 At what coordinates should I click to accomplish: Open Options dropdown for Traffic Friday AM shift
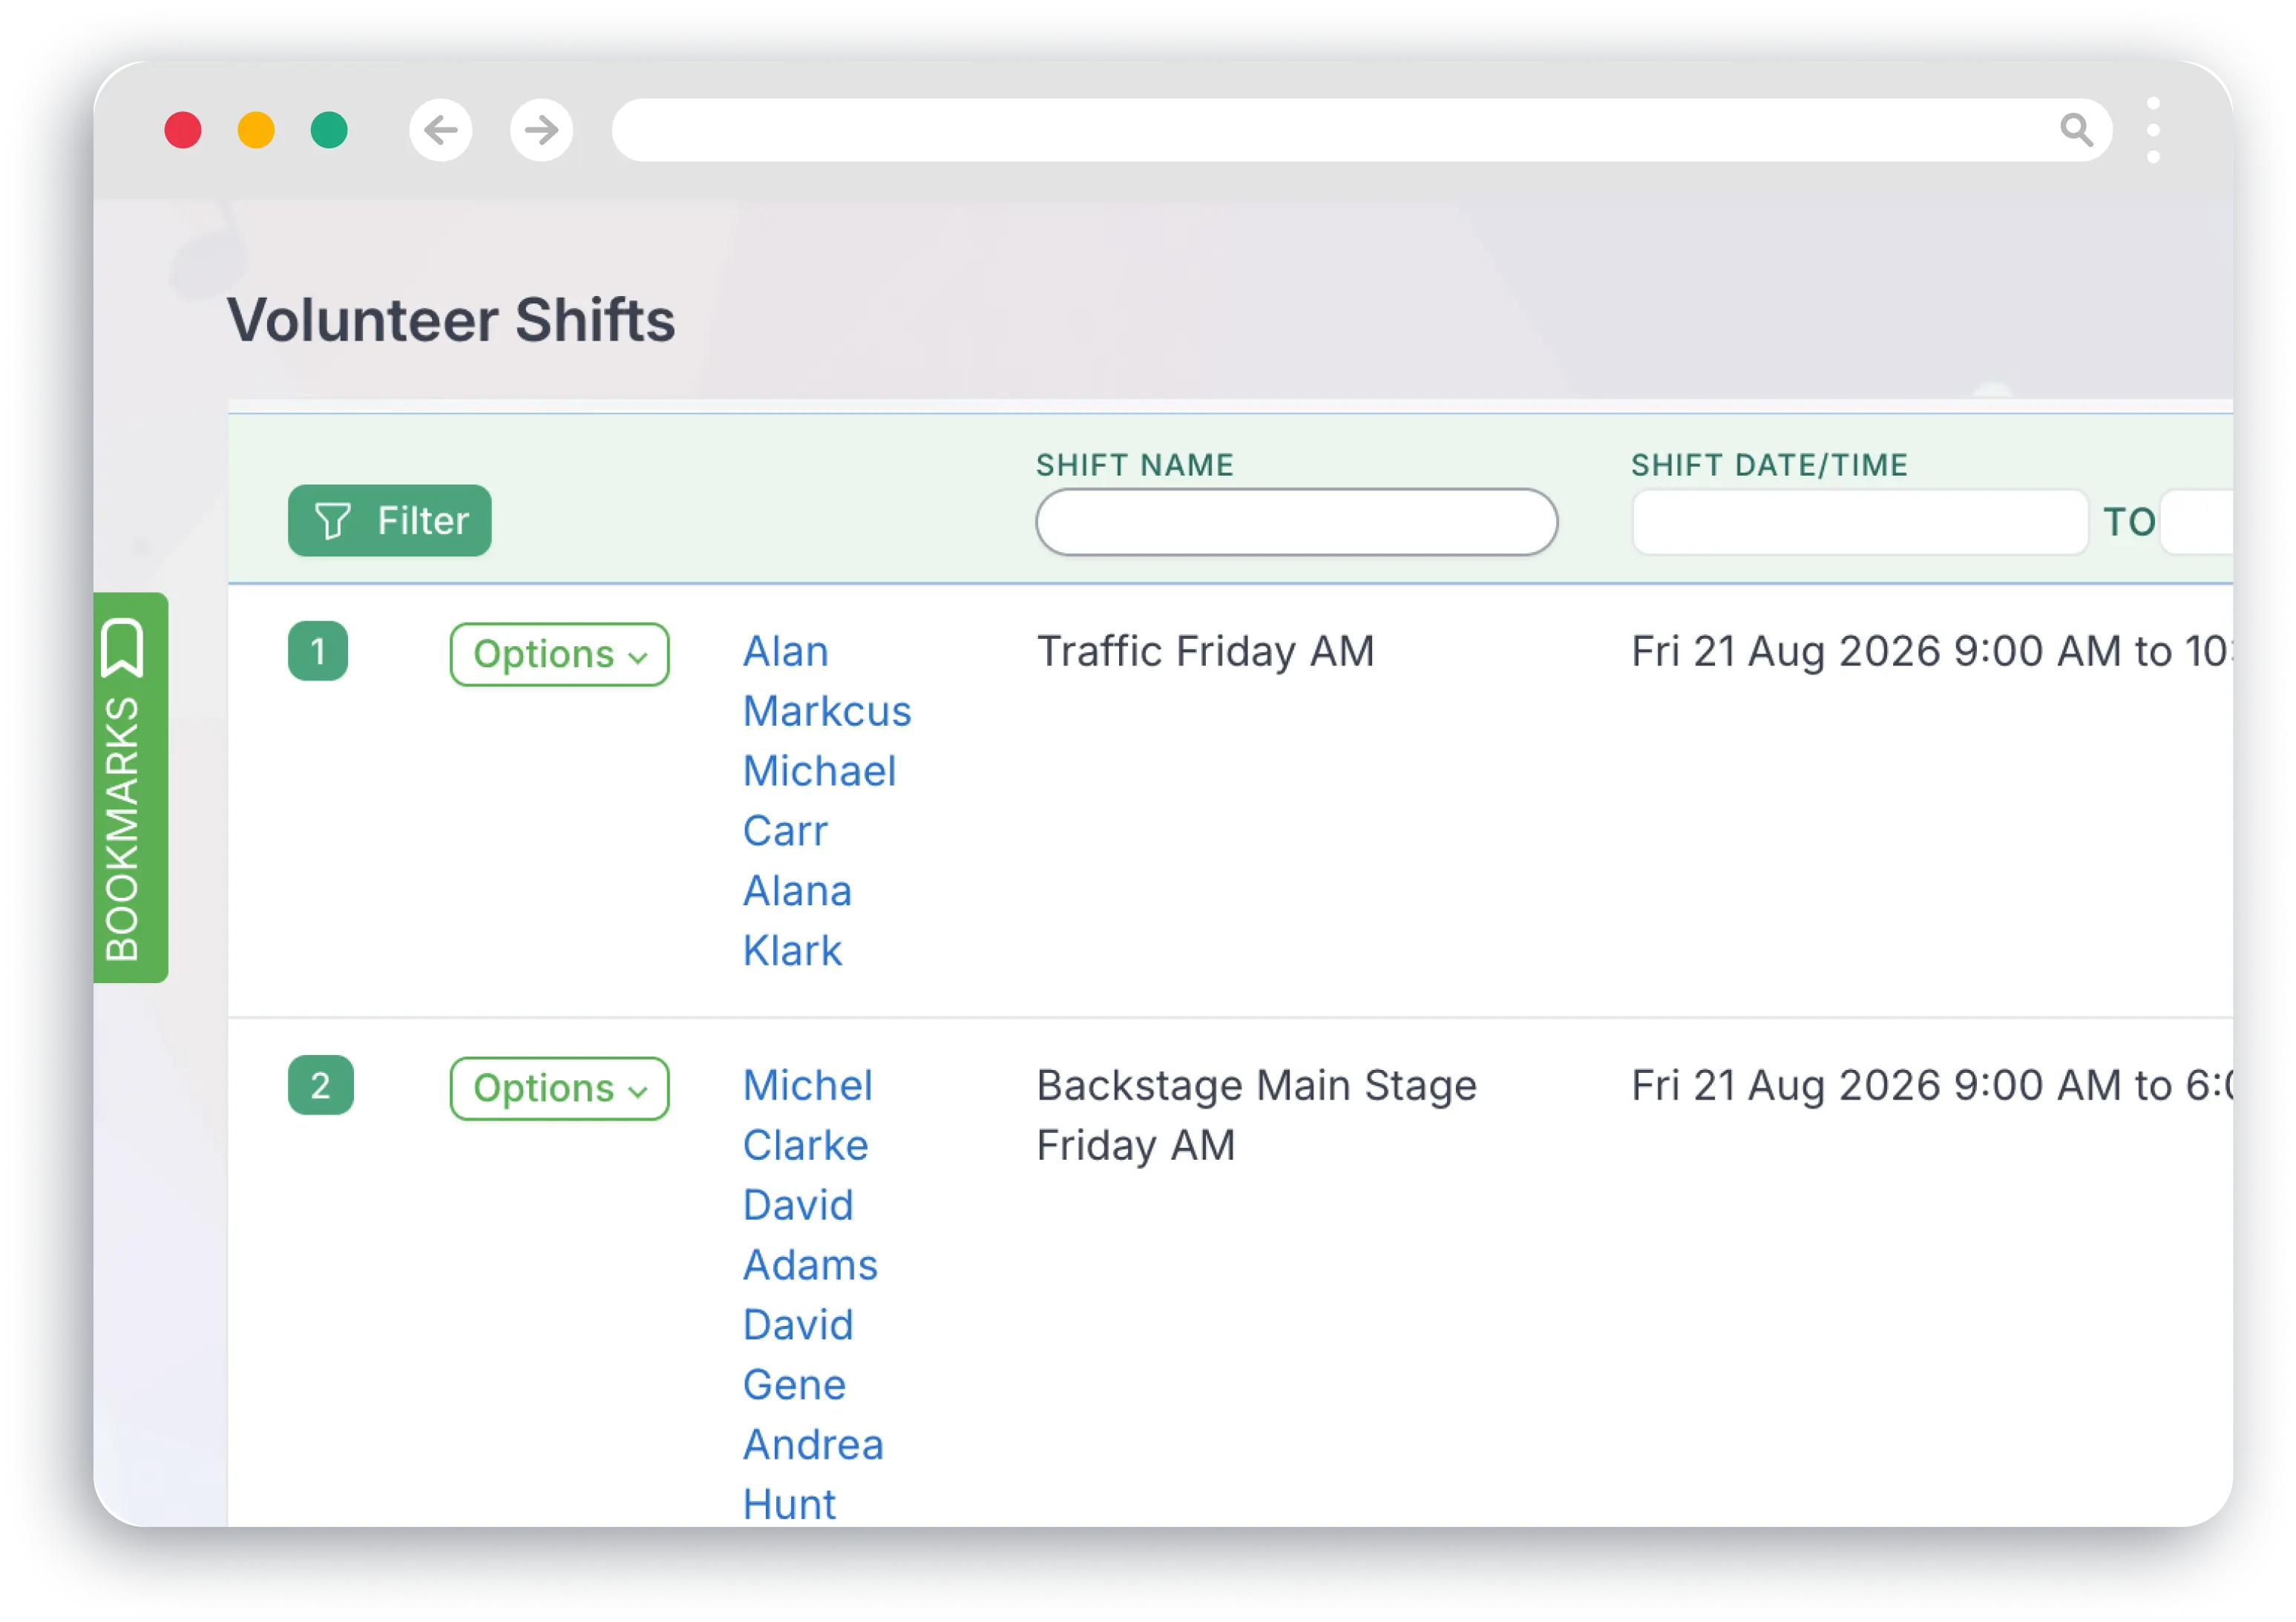(x=559, y=654)
